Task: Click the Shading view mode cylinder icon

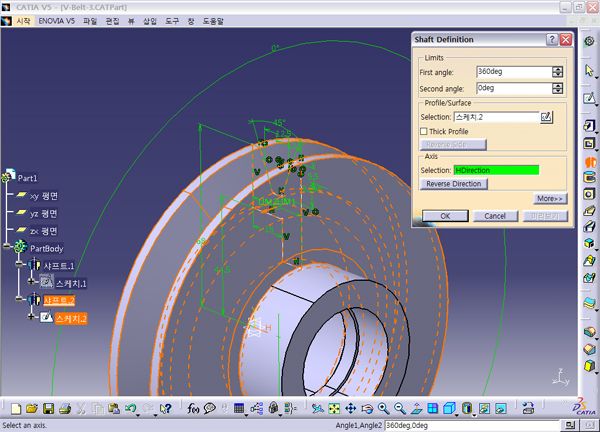Action: click(466, 409)
